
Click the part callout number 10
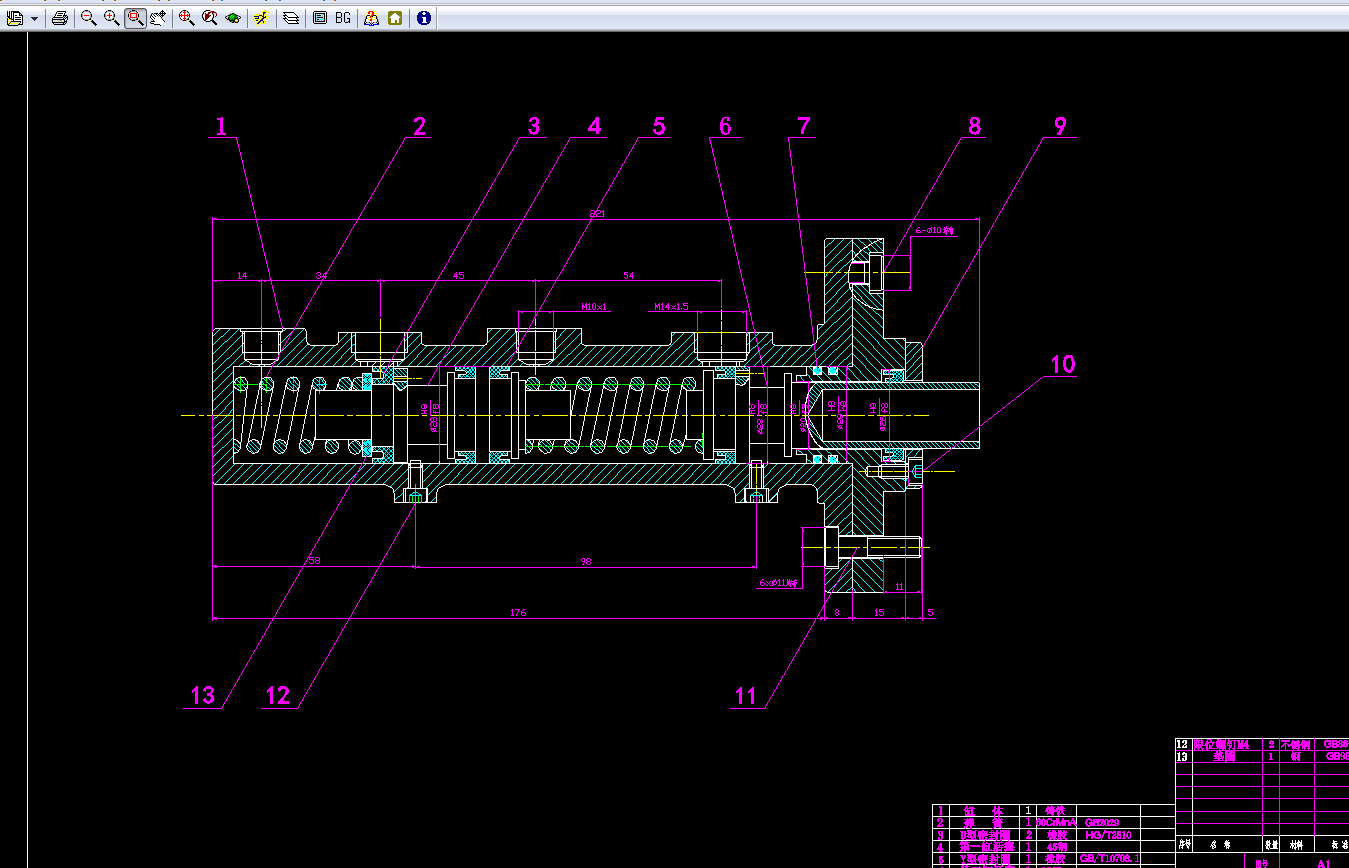1062,365
